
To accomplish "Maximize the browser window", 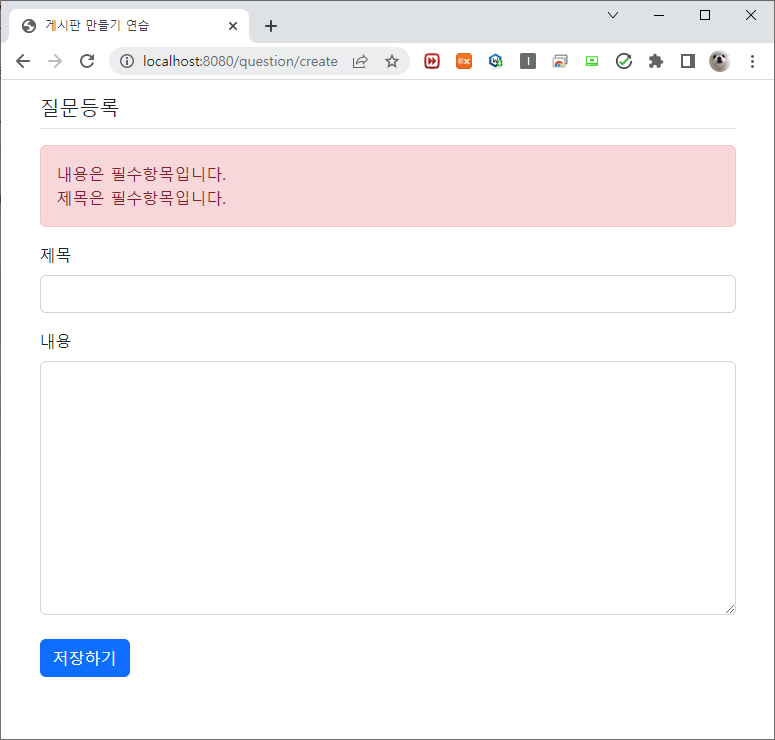I will coord(705,15).
